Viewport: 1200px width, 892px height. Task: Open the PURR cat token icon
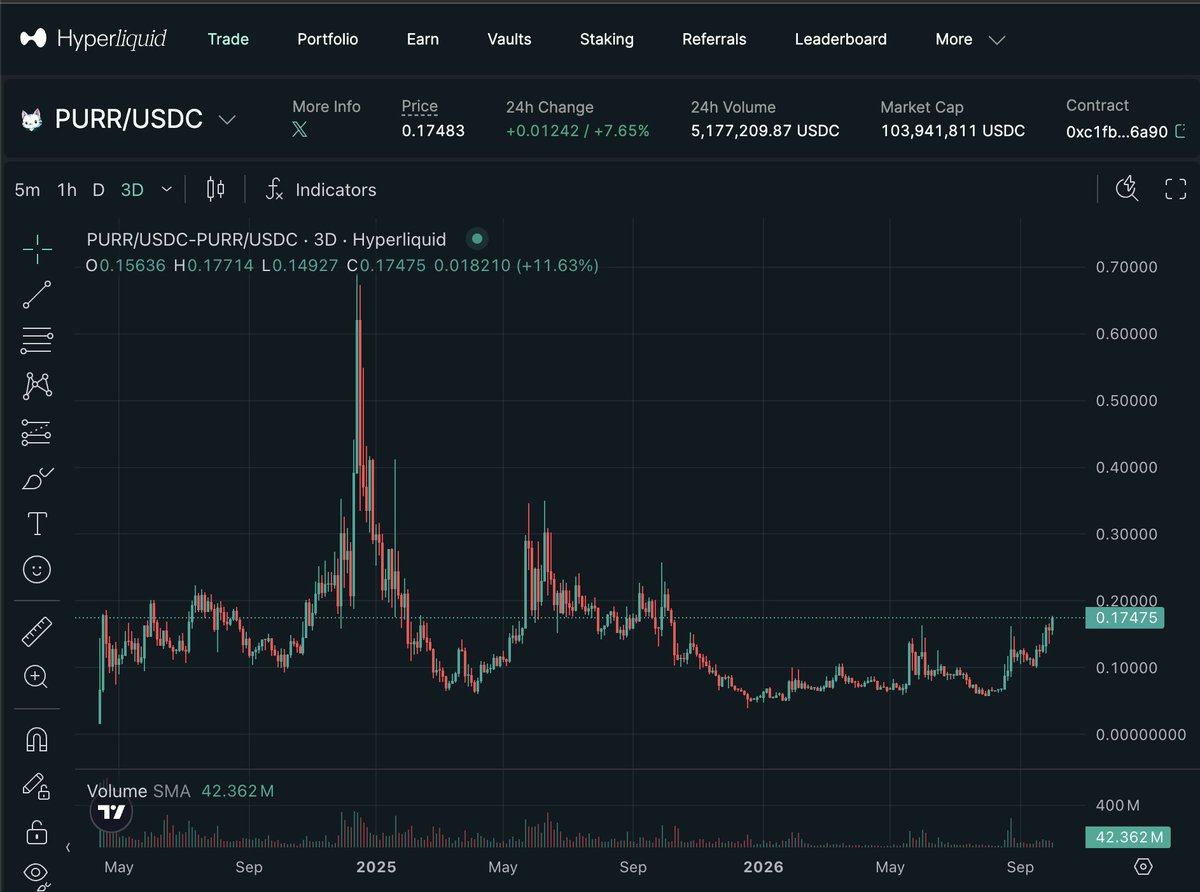tap(33, 120)
